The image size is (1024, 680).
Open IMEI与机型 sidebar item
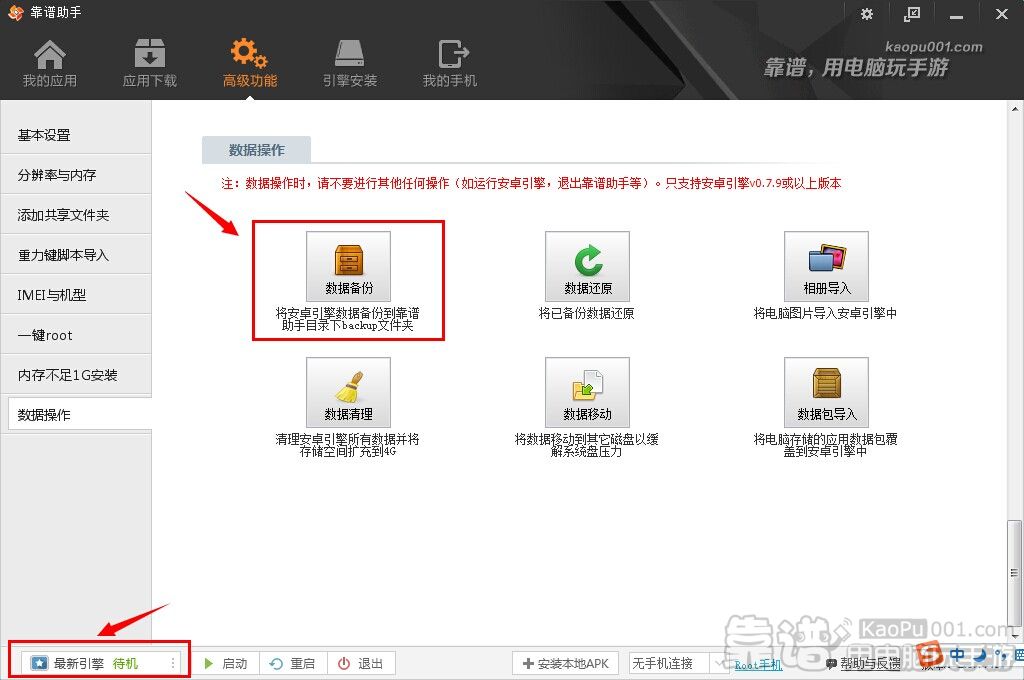(76, 295)
